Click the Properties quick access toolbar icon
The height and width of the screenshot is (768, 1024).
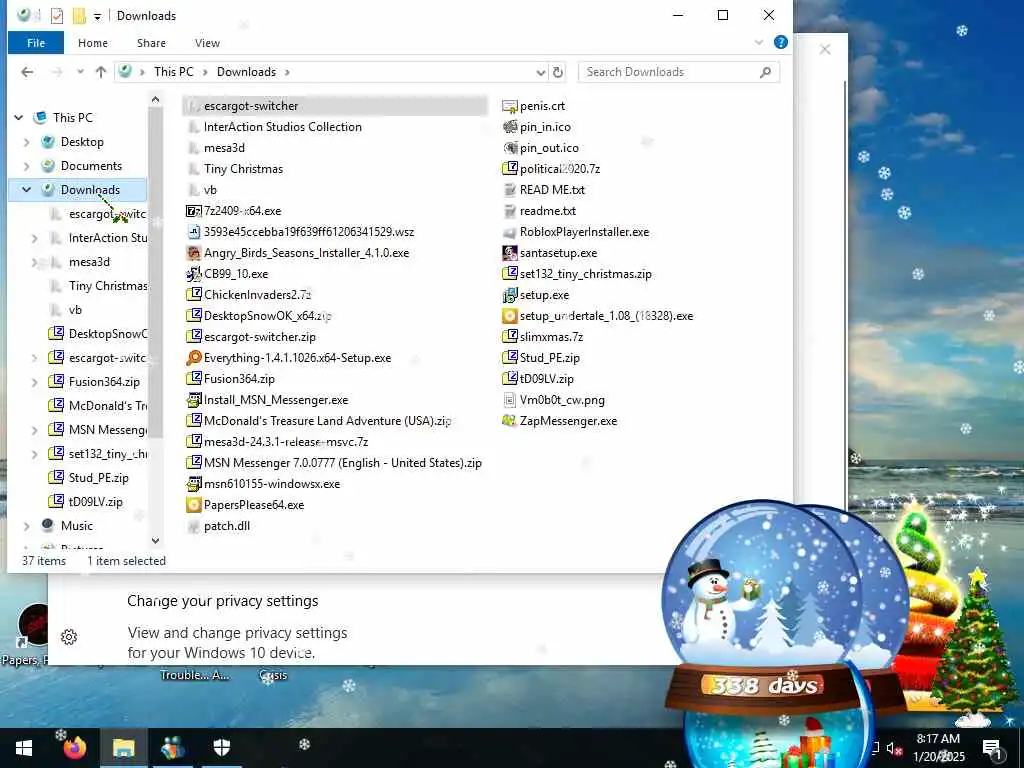(57, 16)
